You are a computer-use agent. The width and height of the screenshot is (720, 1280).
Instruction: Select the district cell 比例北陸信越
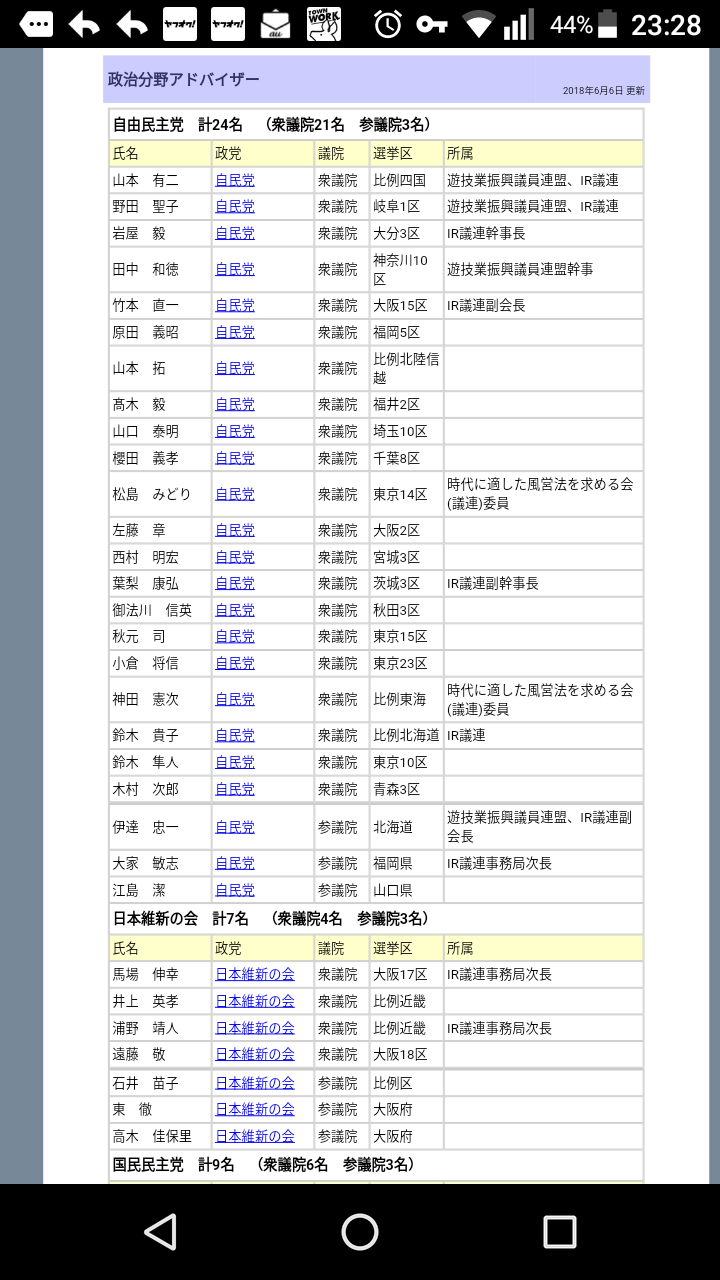pos(406,368)
